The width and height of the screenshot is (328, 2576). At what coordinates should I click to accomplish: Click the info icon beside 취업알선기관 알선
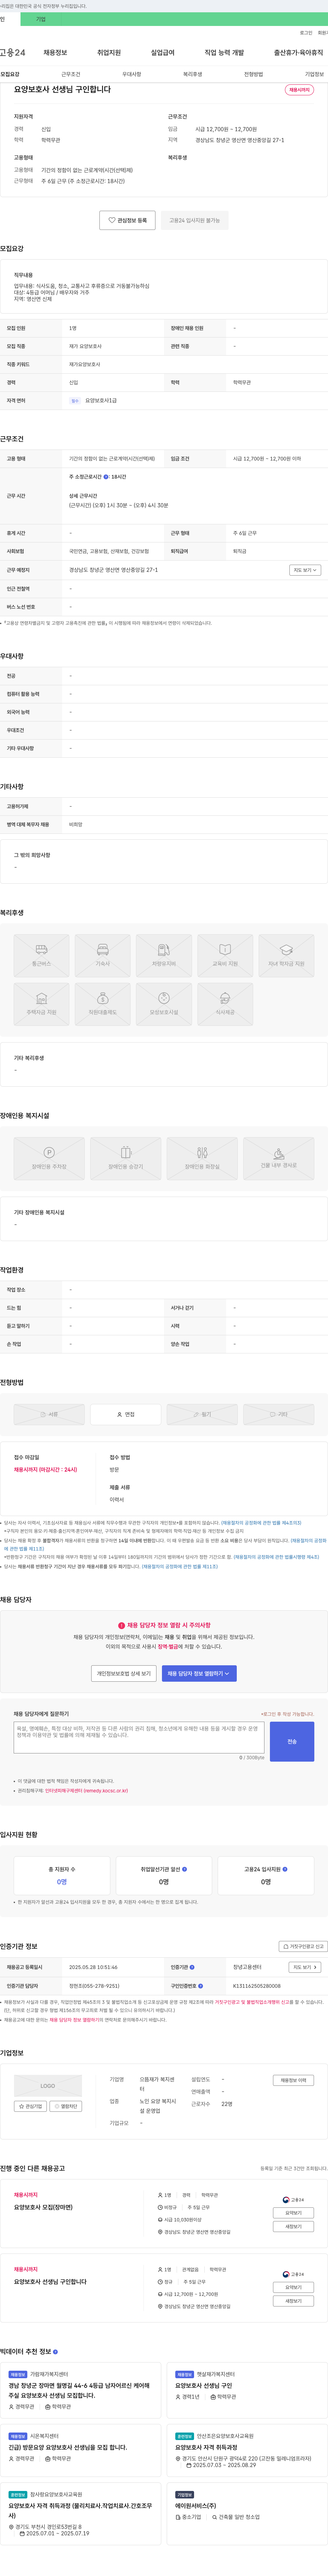coord(184,1869)
